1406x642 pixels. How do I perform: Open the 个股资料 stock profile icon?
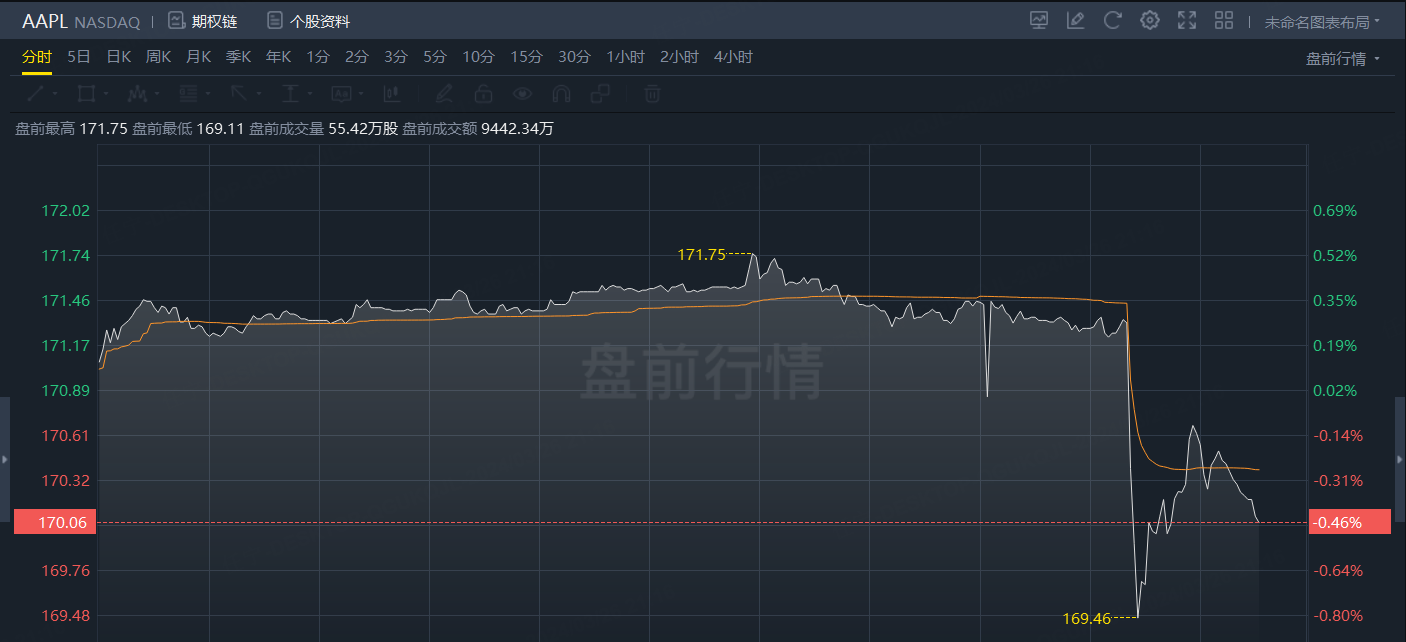click(x=274, y=20)
